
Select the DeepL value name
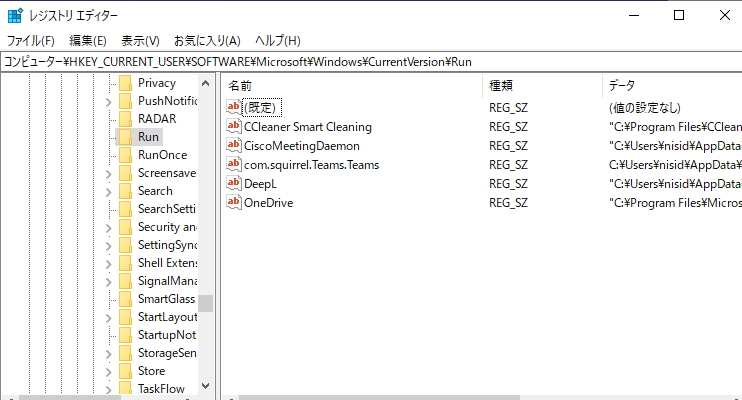click(260, 184)
